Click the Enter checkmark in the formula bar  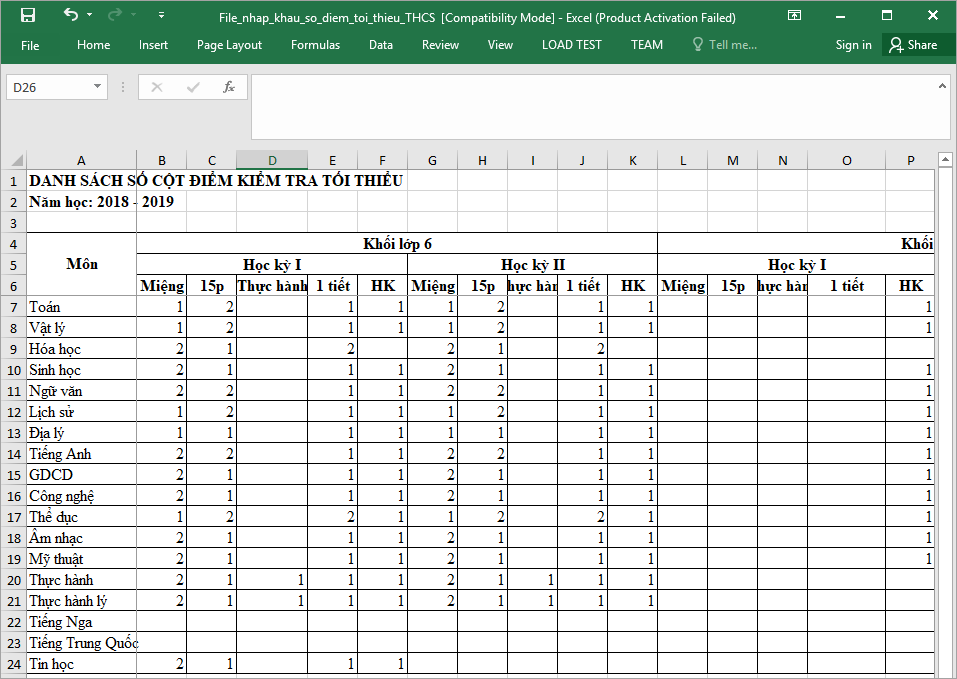click(193, 87)
